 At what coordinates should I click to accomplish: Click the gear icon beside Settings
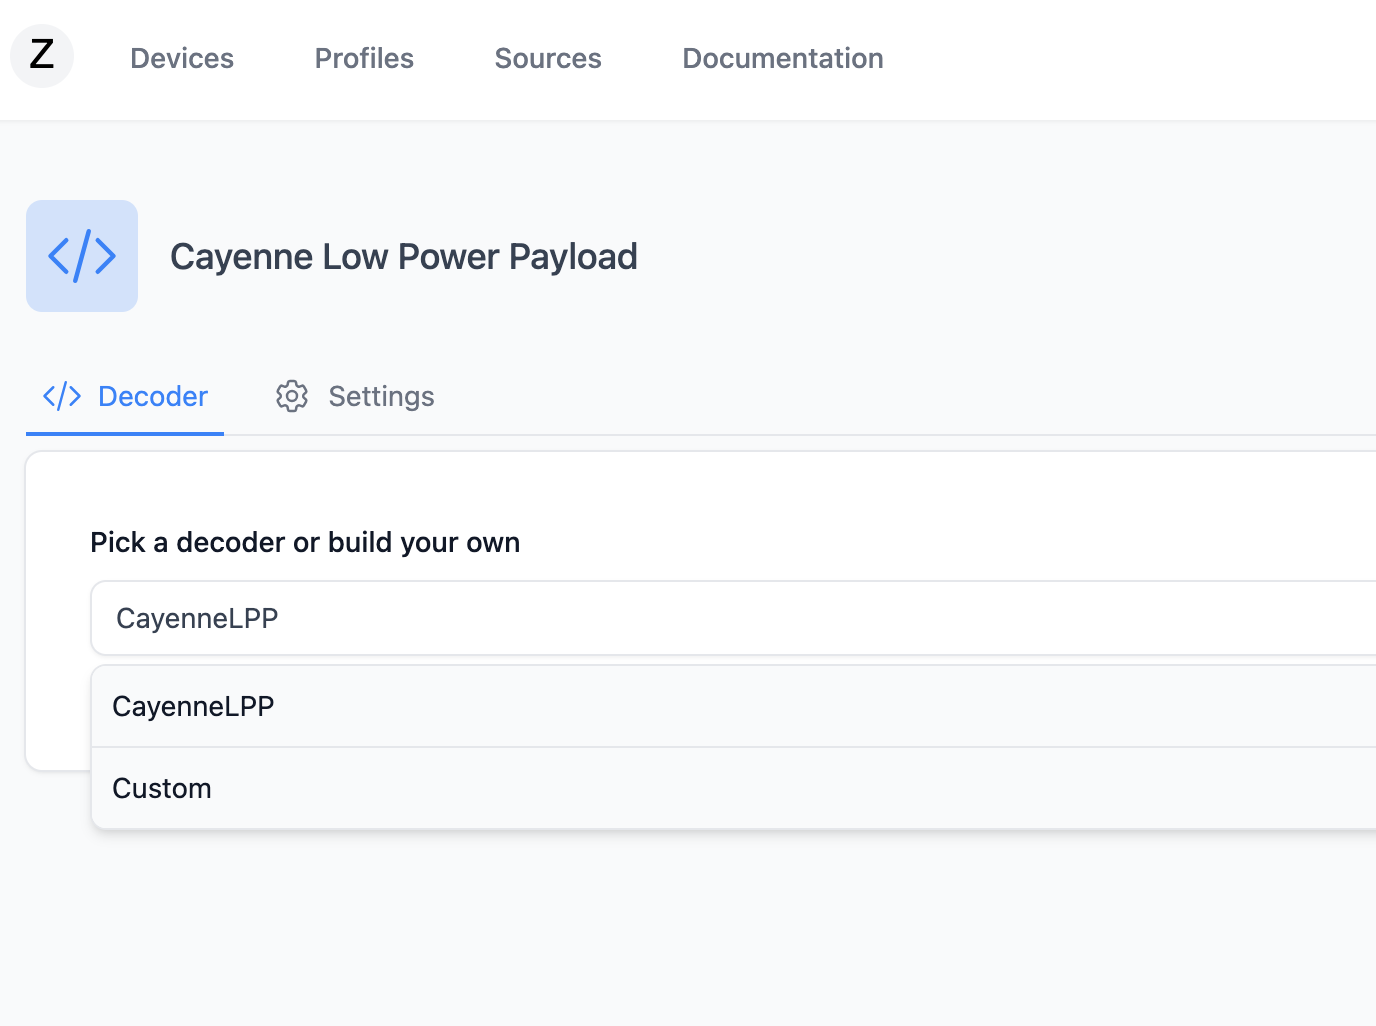point(292,396)
